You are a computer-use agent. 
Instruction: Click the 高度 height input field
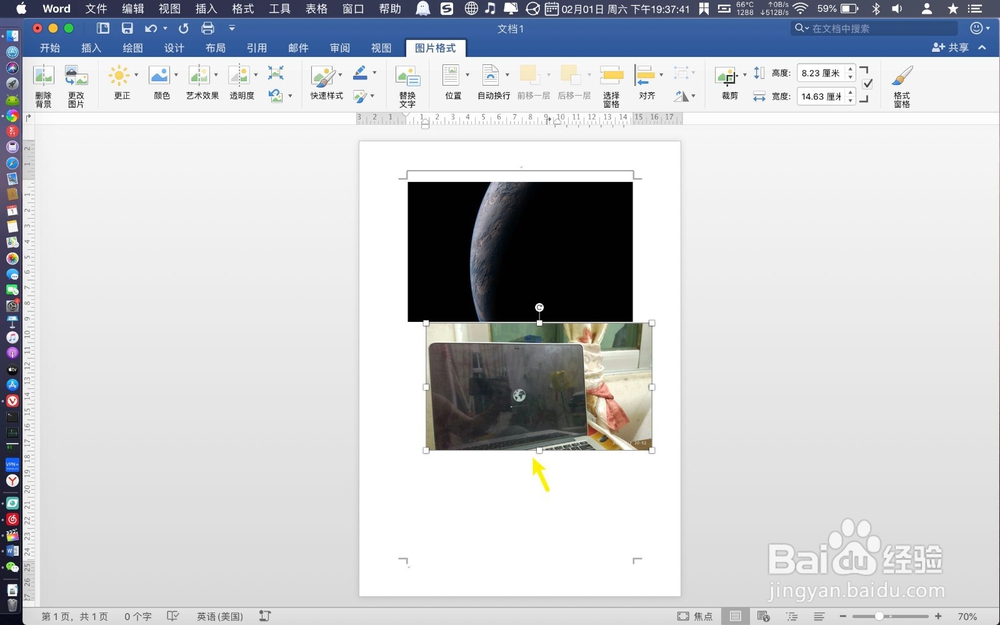[820, 73]
